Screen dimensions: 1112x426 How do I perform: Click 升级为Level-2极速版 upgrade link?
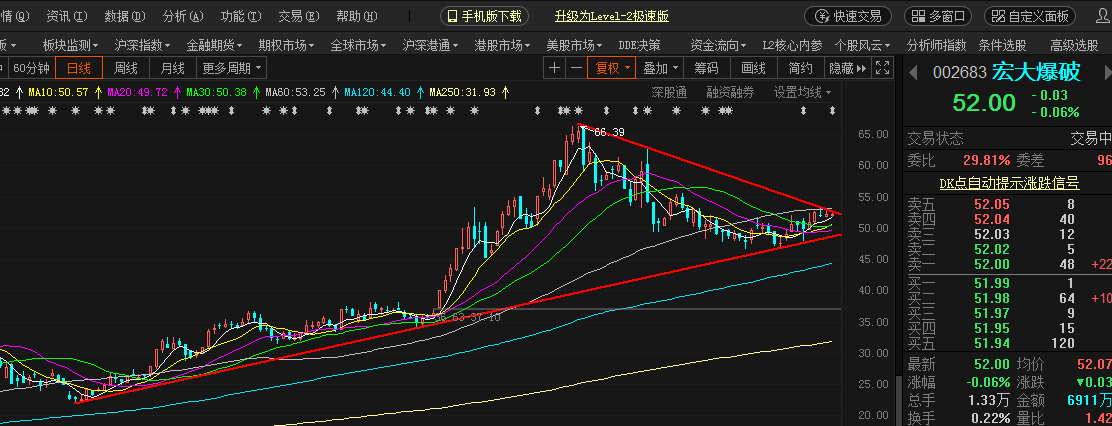[x=612, y=16]
